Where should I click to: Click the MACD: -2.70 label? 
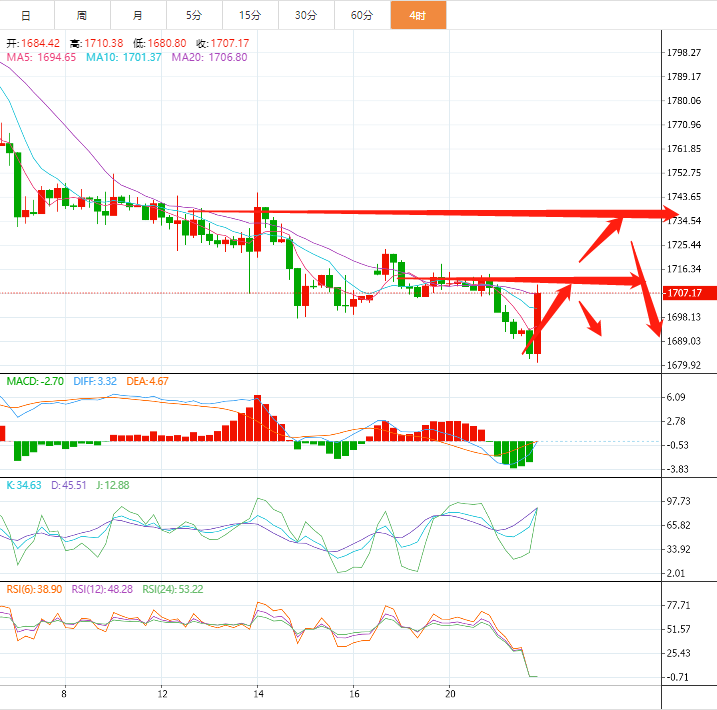point(35,381)
